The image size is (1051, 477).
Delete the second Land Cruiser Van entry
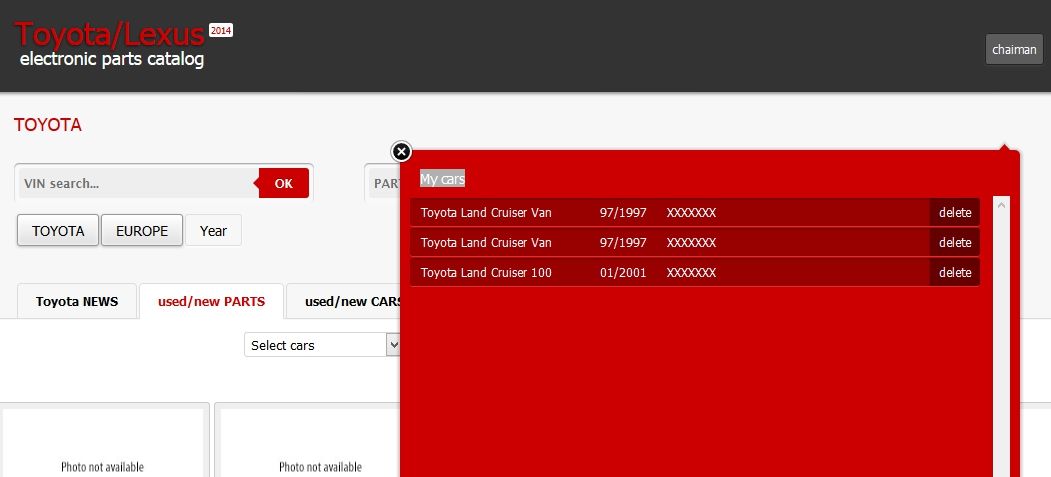tap(954, 242)
